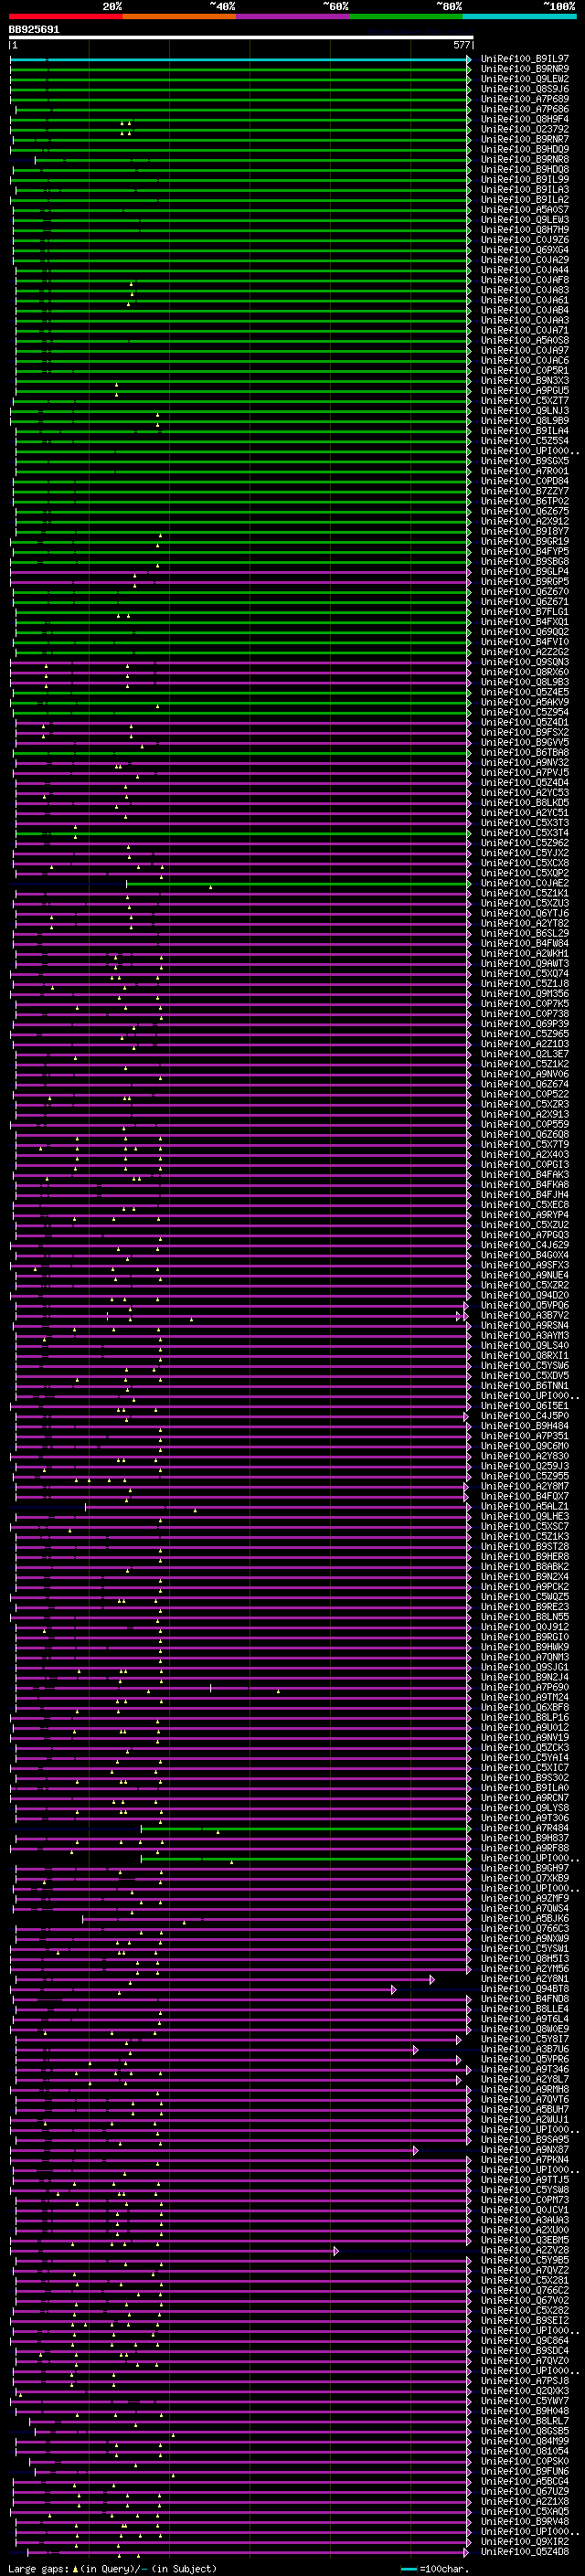585x2576 pixels.
Task: Select label UniRef100_Q5VPQ6
Action: (525, 1305)
